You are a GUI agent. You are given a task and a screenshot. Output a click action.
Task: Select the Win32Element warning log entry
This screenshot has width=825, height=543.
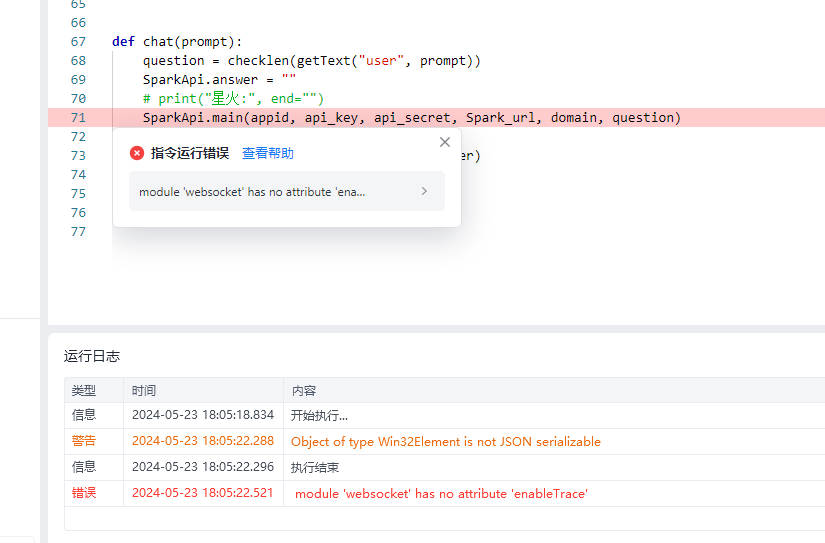[x=445, y=441]
